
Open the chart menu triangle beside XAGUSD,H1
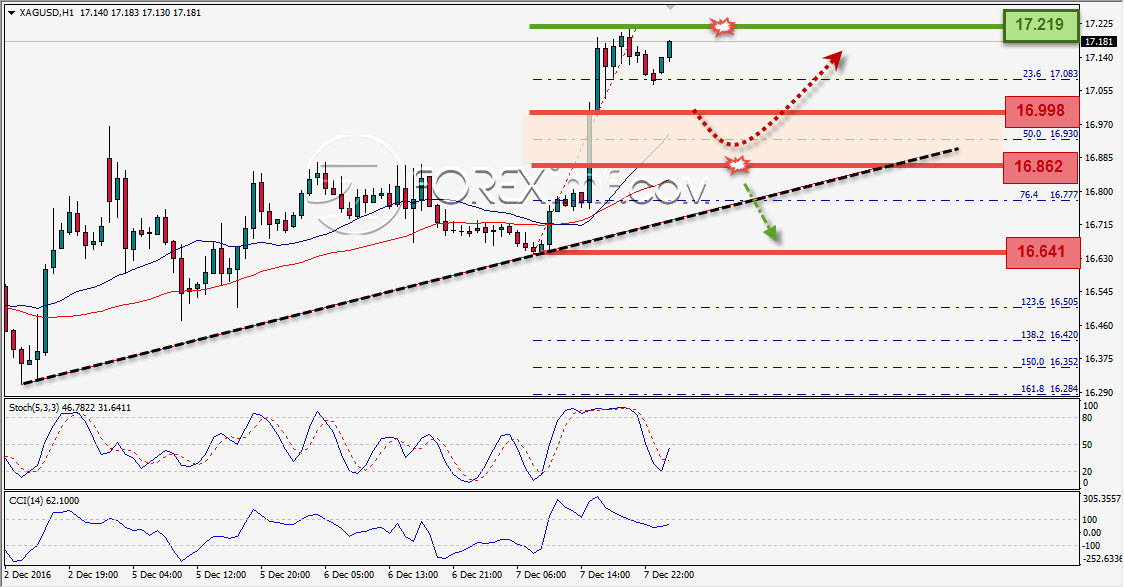point(11,13)
